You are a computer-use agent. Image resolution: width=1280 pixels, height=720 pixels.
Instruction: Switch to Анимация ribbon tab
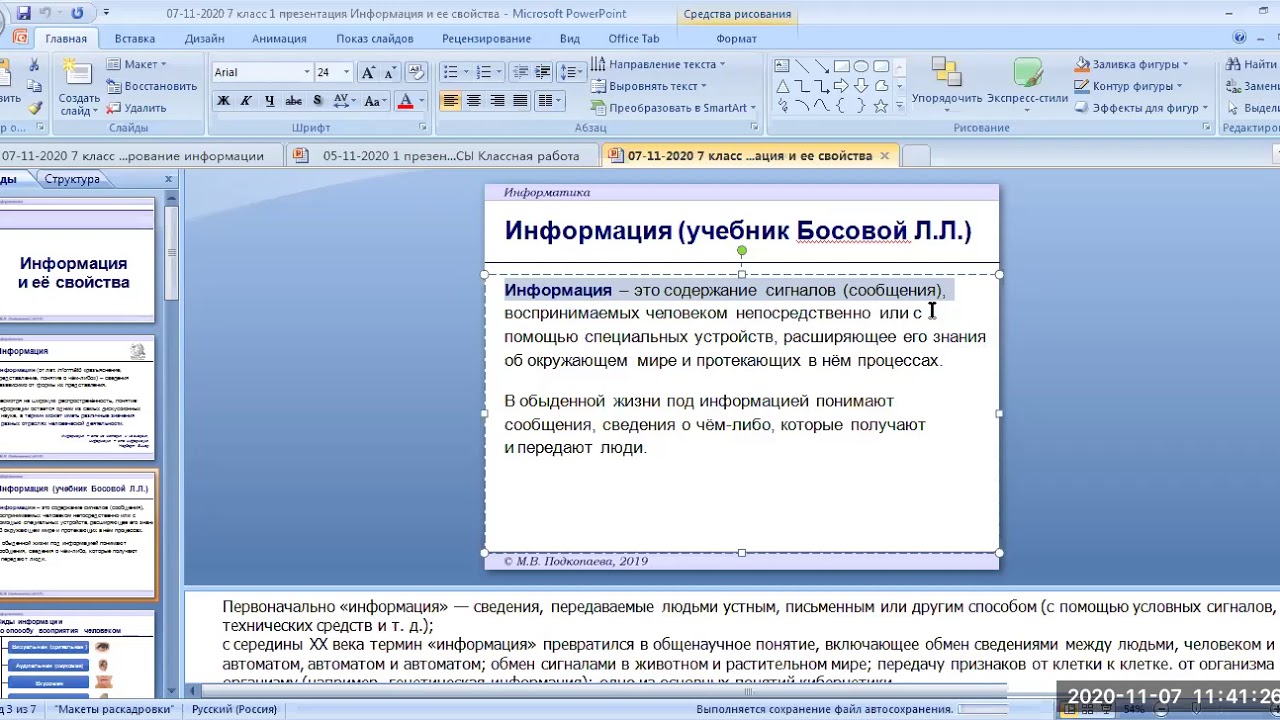280,39
